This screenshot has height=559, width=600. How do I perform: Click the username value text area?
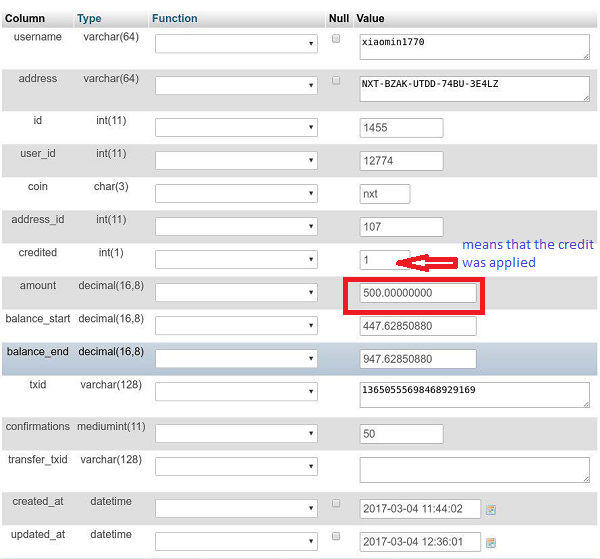tap(474, 45)
